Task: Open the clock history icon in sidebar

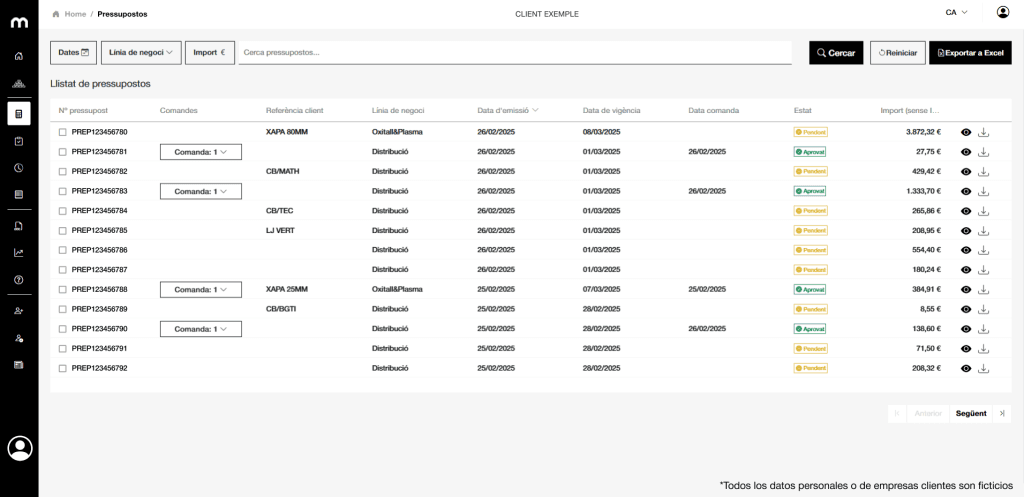Action: (19, 168)
